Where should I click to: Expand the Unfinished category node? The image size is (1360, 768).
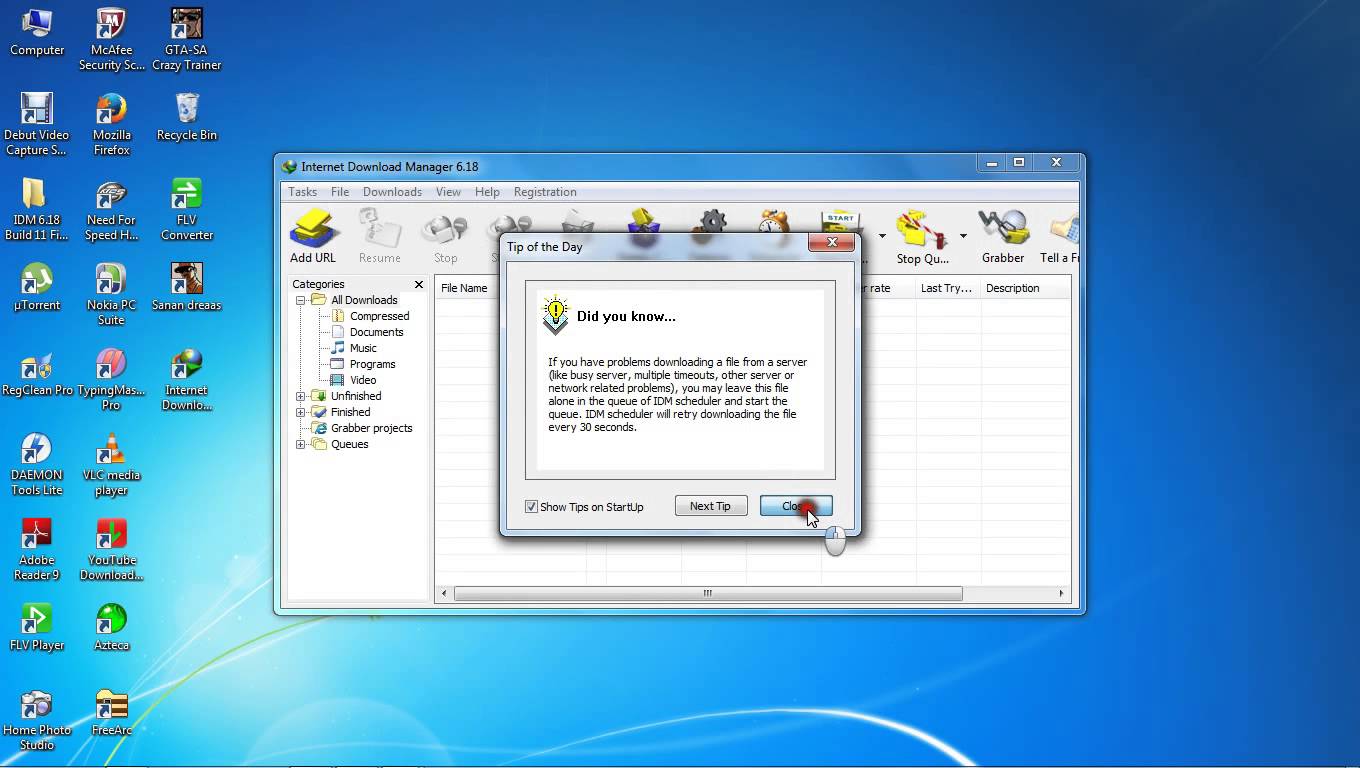click(x=300, y=396)
